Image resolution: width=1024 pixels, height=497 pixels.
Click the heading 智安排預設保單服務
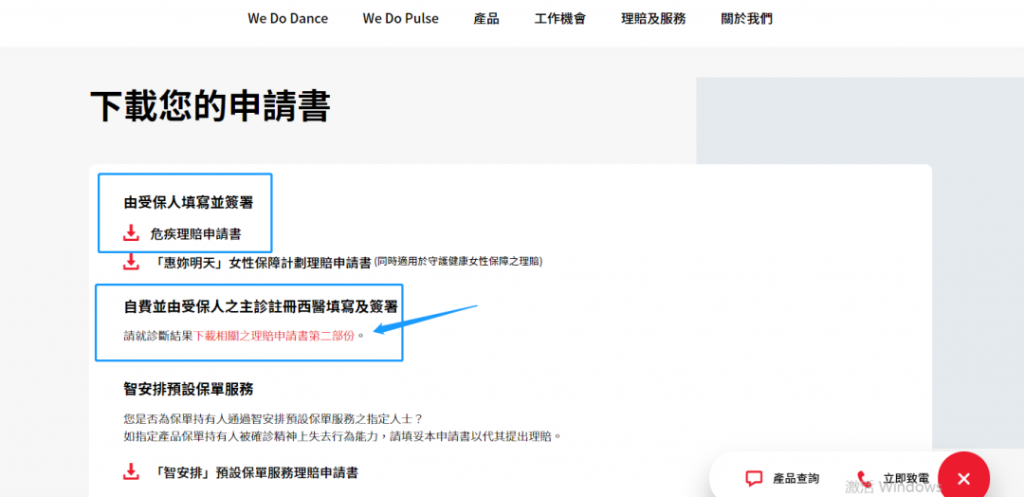188,389
